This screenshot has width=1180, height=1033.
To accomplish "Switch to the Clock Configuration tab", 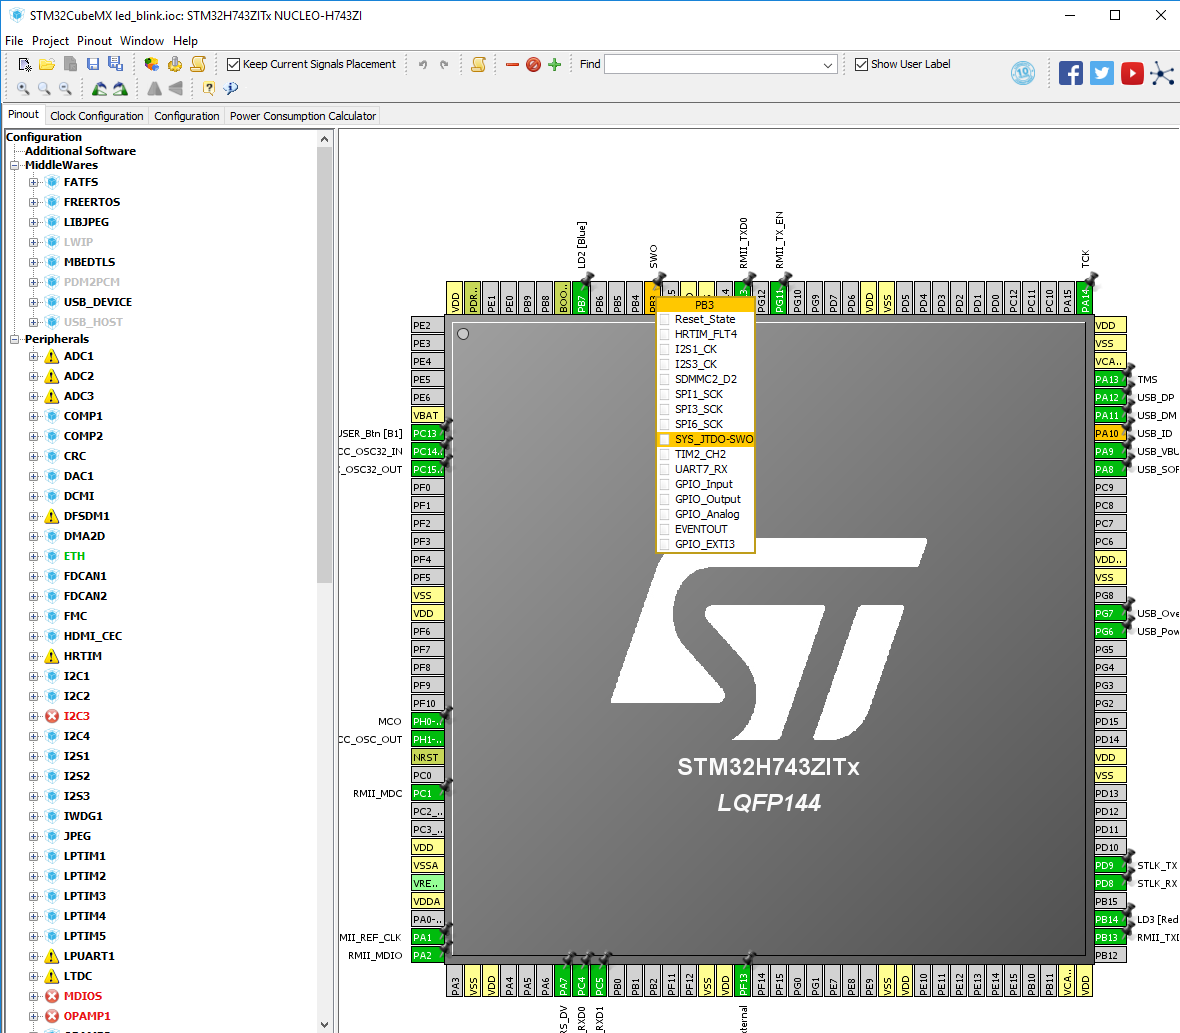I will [x=96, y=116].
